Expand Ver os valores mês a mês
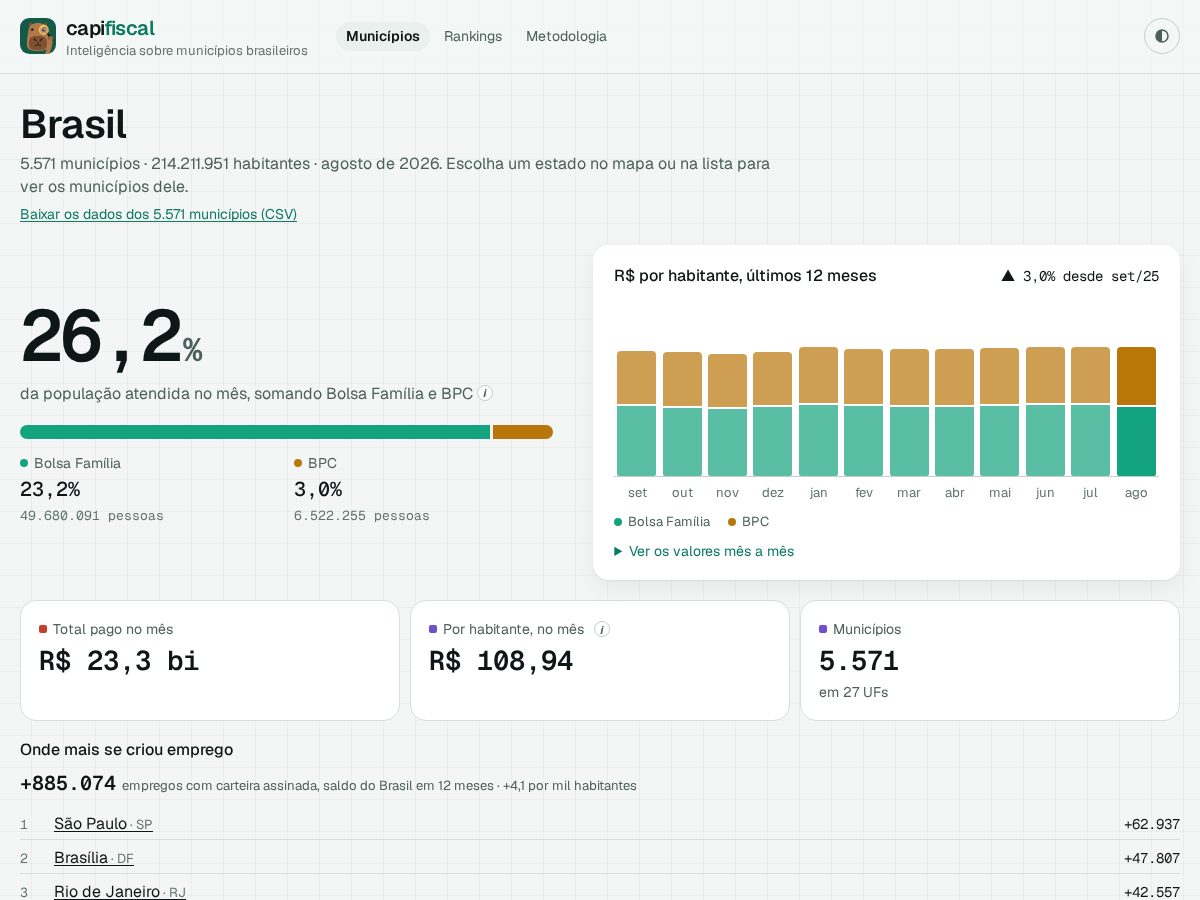1200x900 pixels. coord(704,551)
